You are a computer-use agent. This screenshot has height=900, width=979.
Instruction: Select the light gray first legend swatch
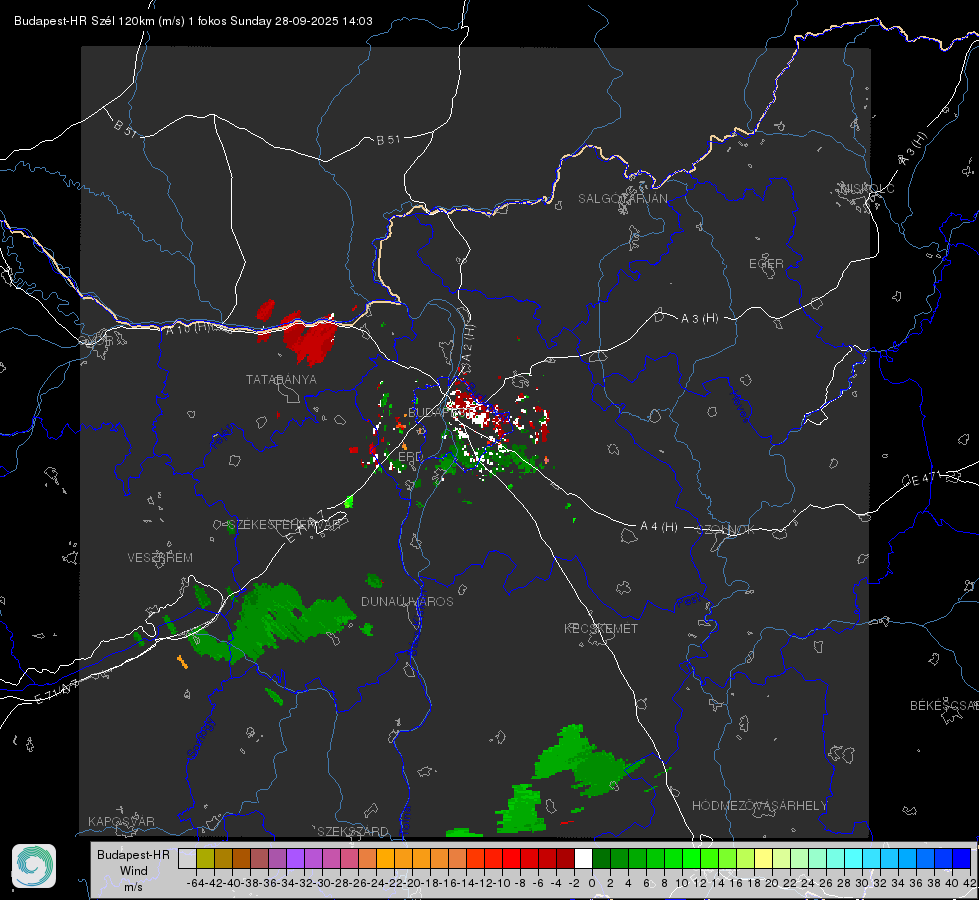tap(187, 858)
